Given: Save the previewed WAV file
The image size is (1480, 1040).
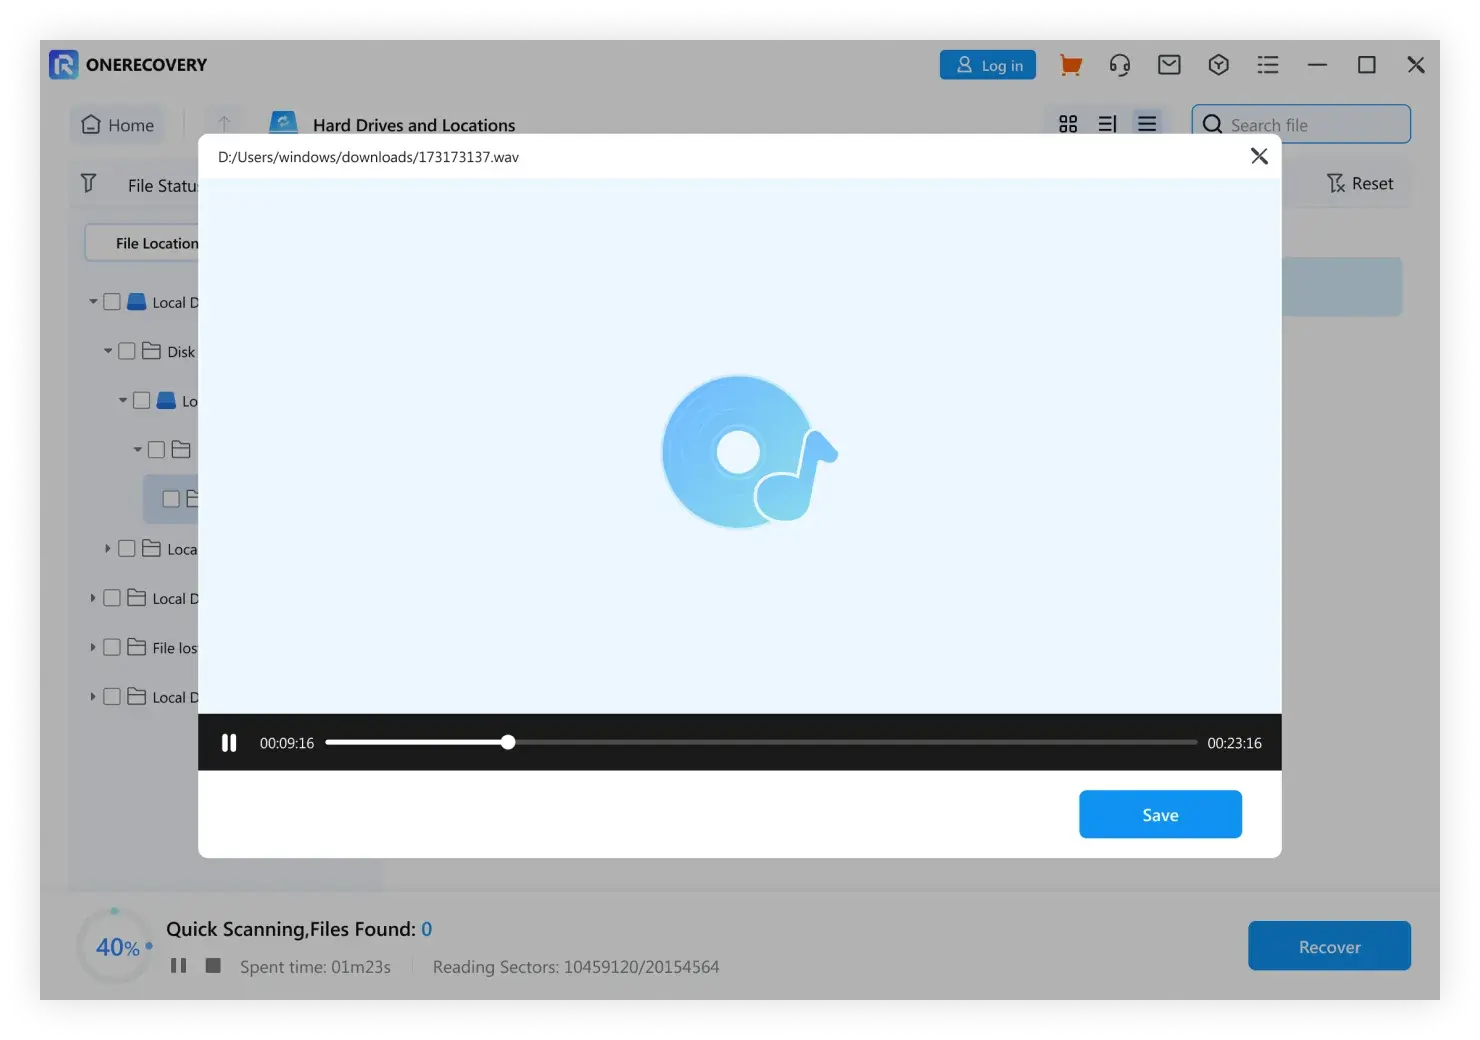Looking at the screenshot, I should [1160, 814].
